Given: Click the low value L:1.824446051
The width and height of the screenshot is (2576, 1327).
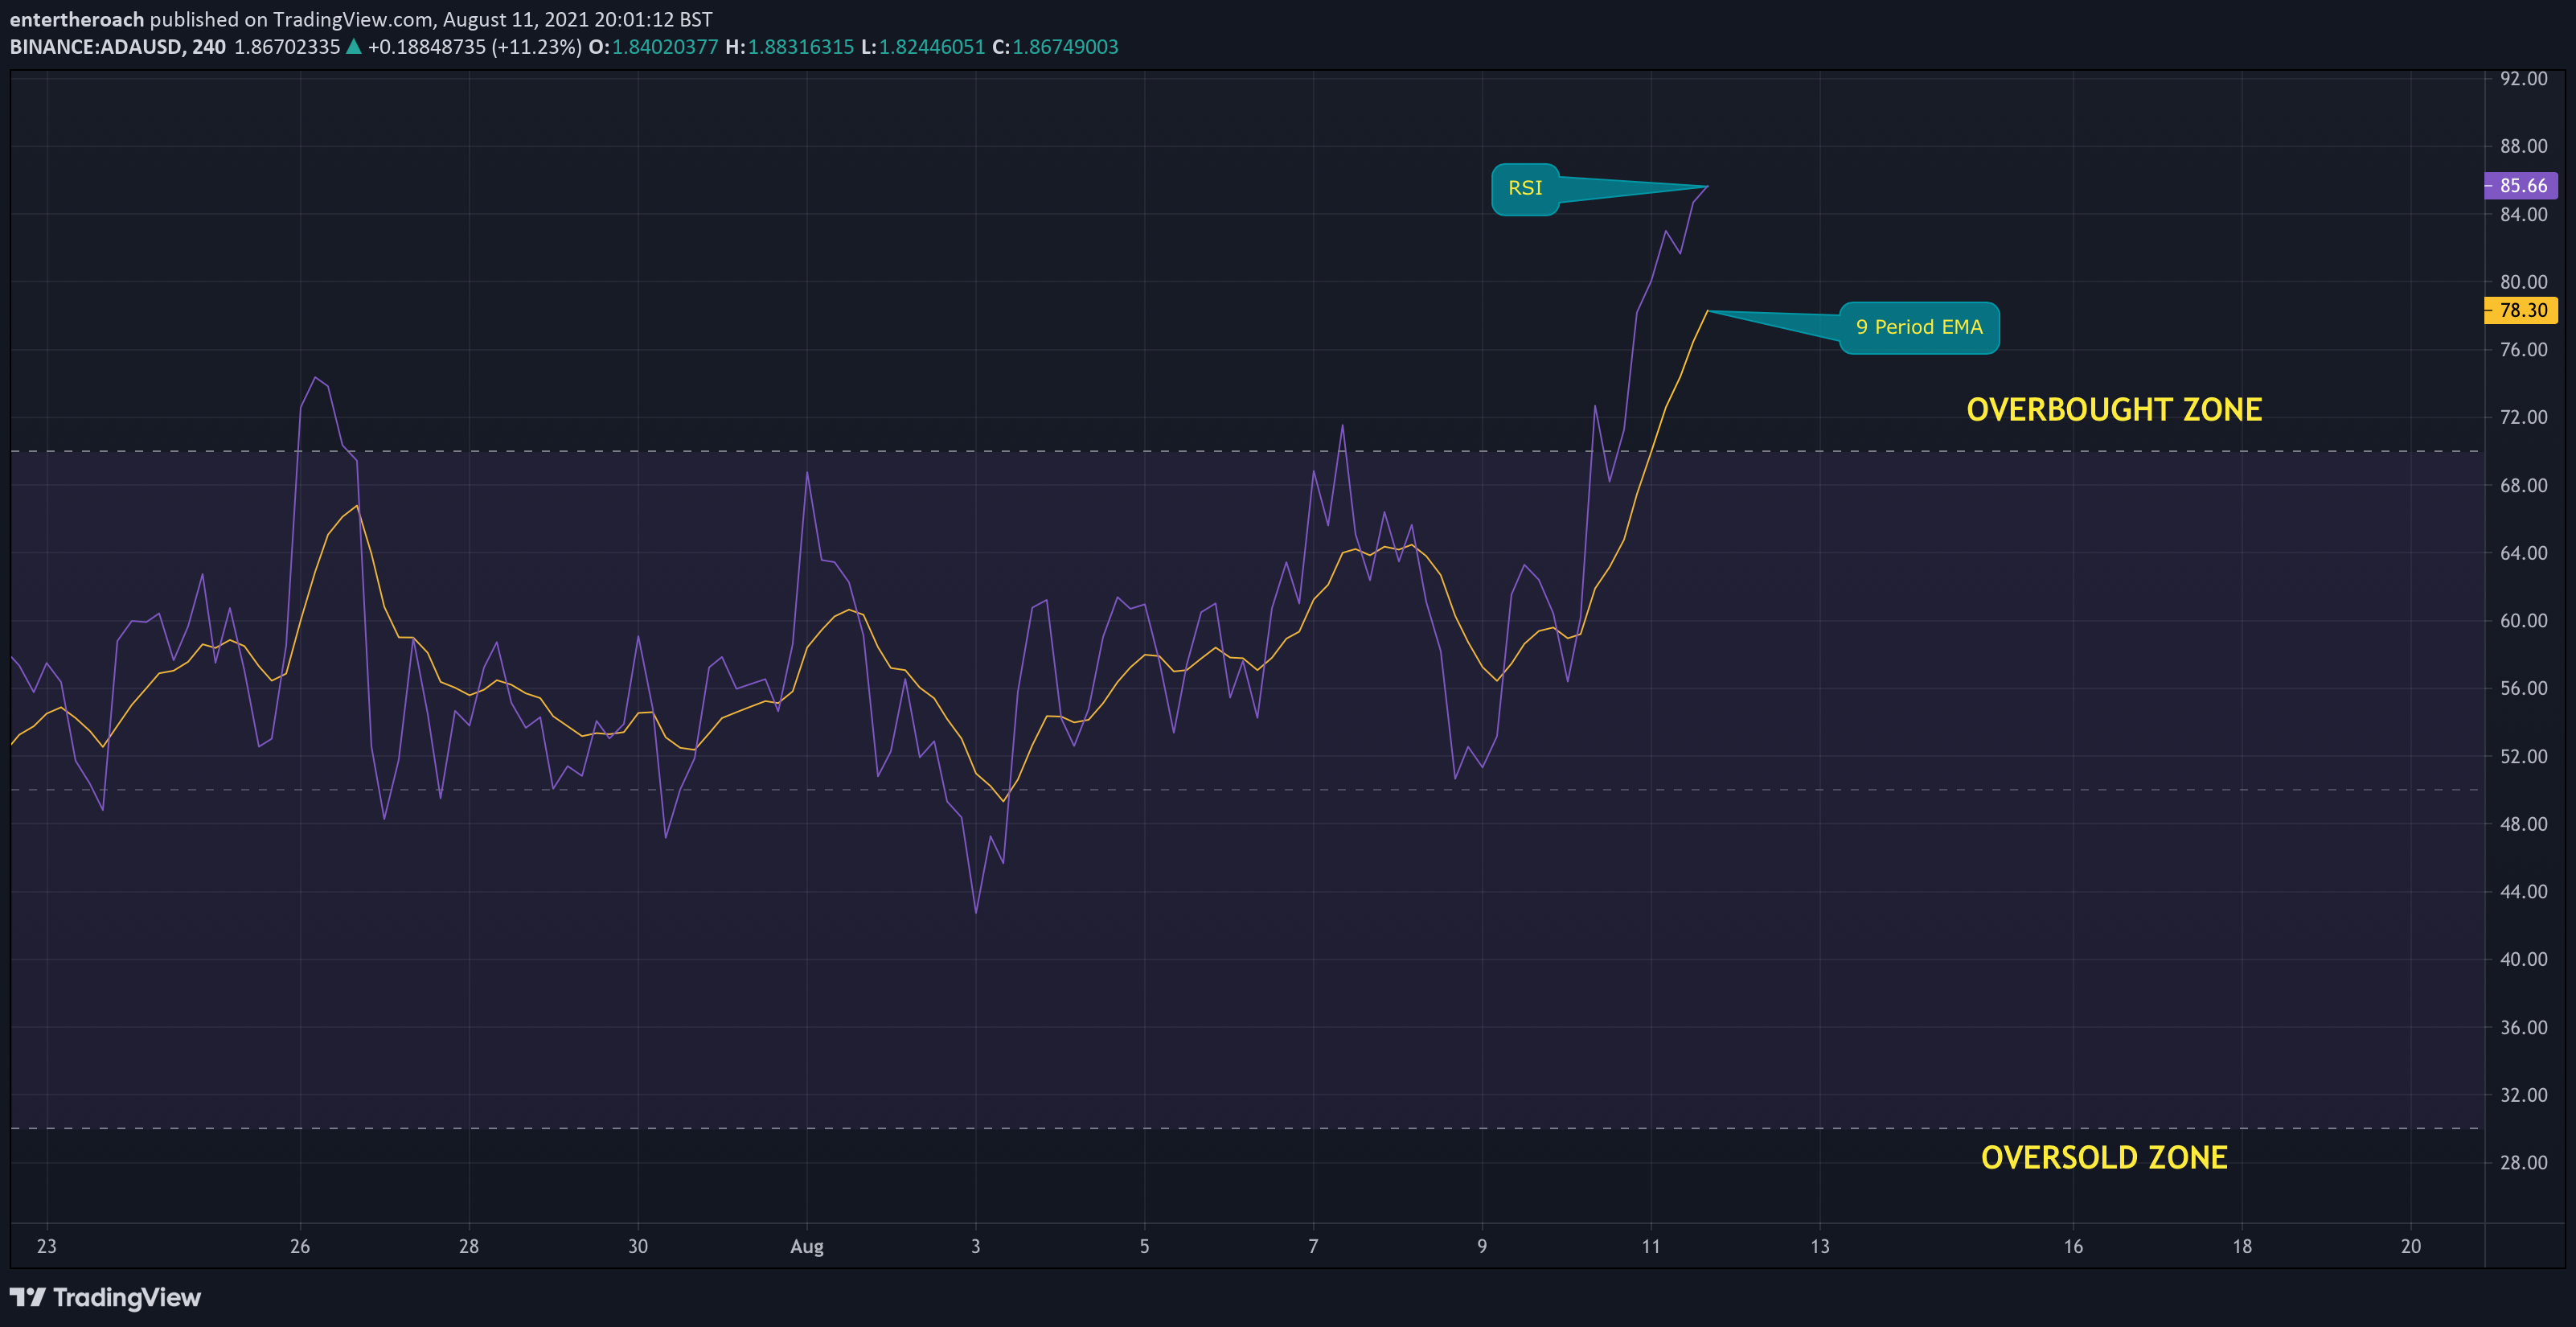Looking at the screenshot, I should (923, 47).
